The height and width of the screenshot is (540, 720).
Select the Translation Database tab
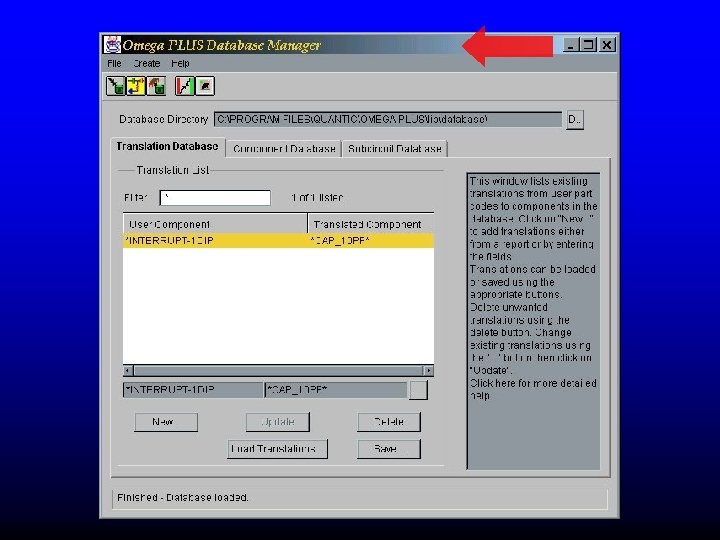(x=168, y=146)
